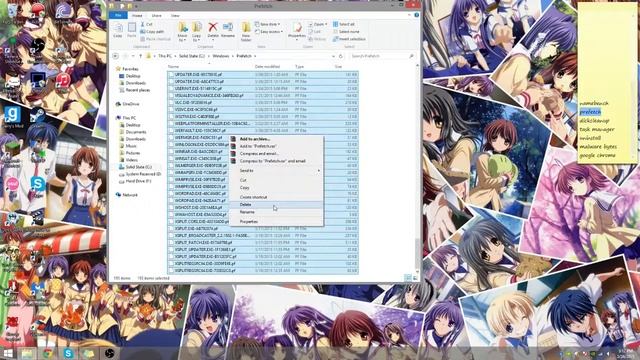The width and height of the screenshot is (640, 360).
Task: Open the iTunes desktop shortcut icon
Action: [x=62, y=82]
